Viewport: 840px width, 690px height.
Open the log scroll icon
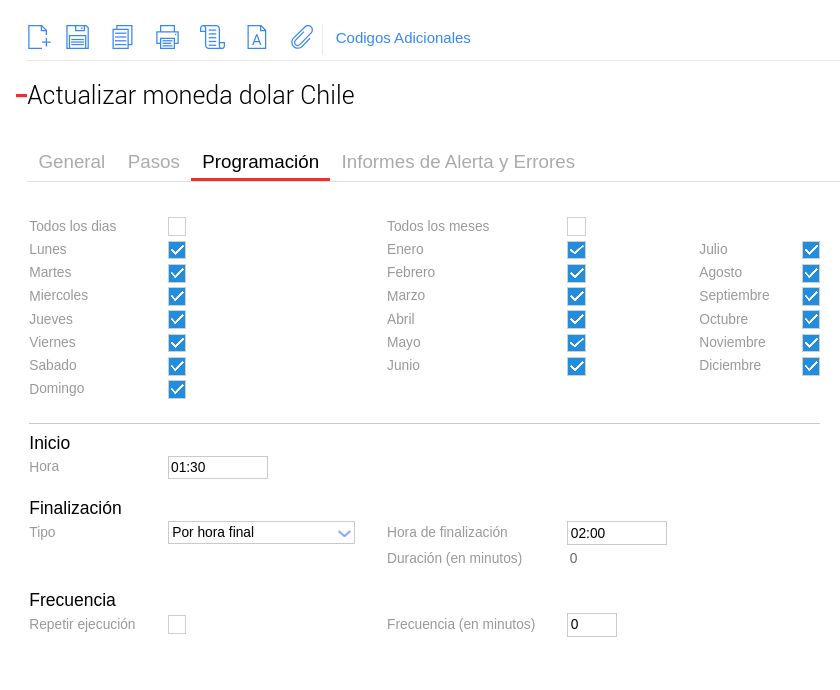[x=213, y=37]
